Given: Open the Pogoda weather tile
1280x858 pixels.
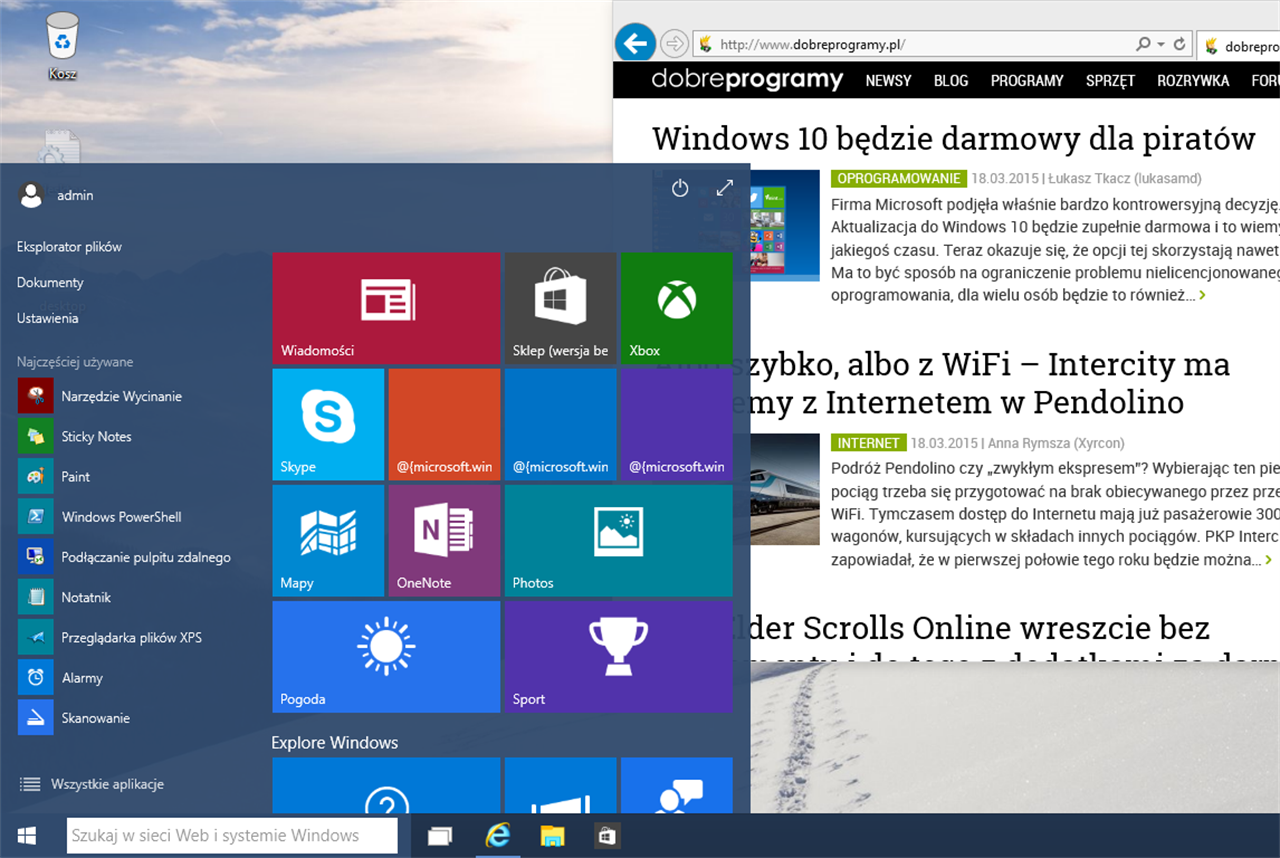Looking at the screenshot, I should click(386, 656).
